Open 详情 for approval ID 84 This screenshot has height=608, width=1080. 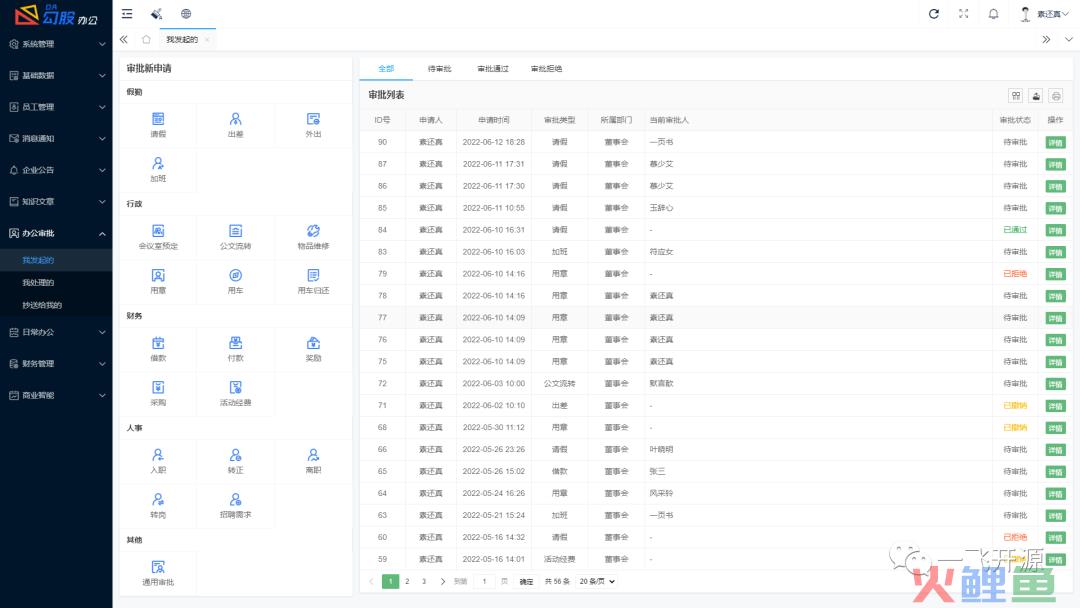pos(1055,230)
